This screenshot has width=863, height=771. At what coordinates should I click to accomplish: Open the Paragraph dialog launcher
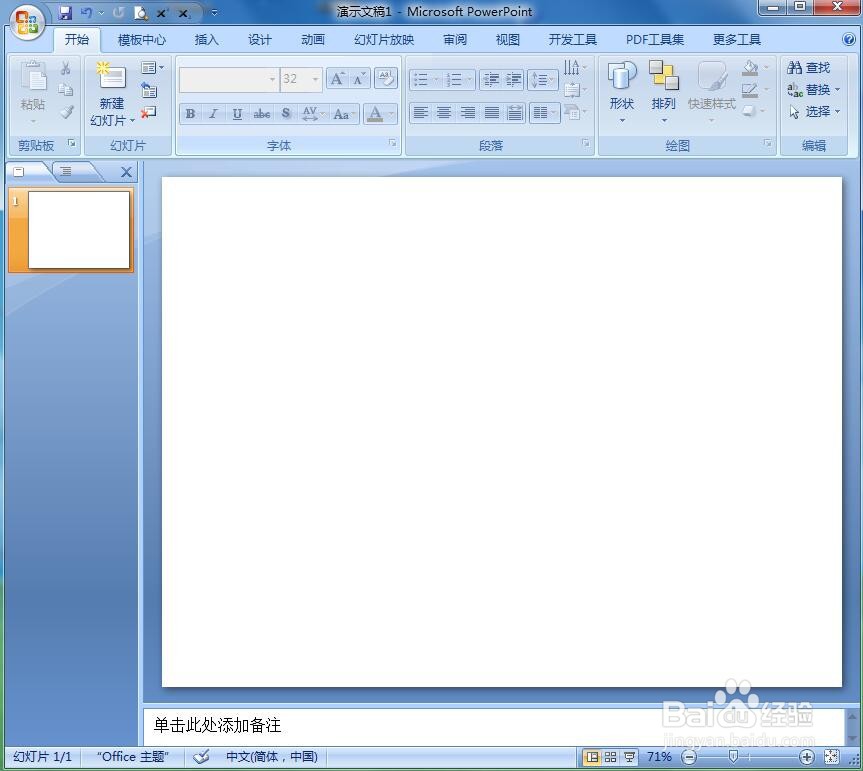[x=586, y=143]
